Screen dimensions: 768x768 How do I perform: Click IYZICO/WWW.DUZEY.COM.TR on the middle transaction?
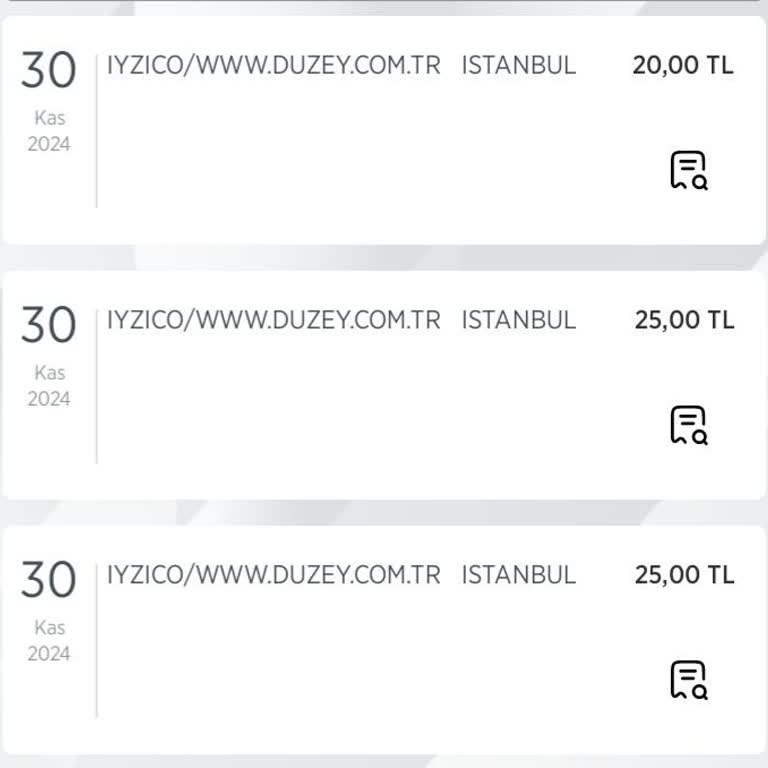[x=274, y=321]
